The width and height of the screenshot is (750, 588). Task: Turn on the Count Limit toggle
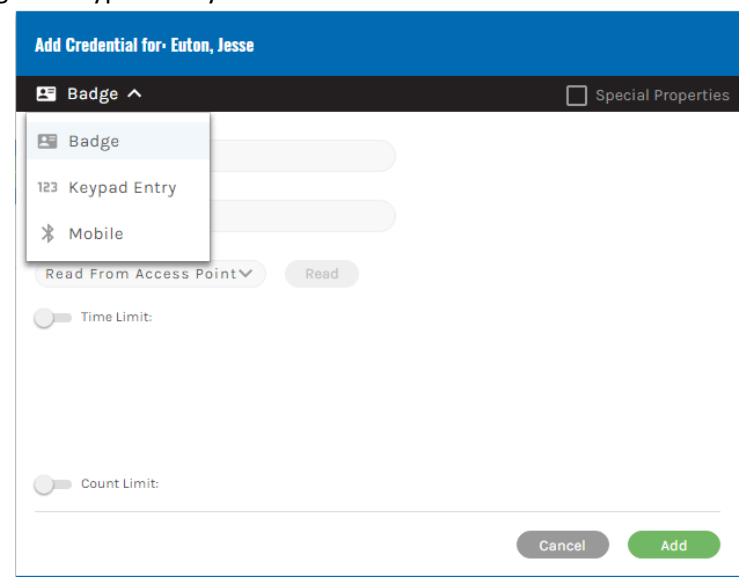[x=53, y=485]
